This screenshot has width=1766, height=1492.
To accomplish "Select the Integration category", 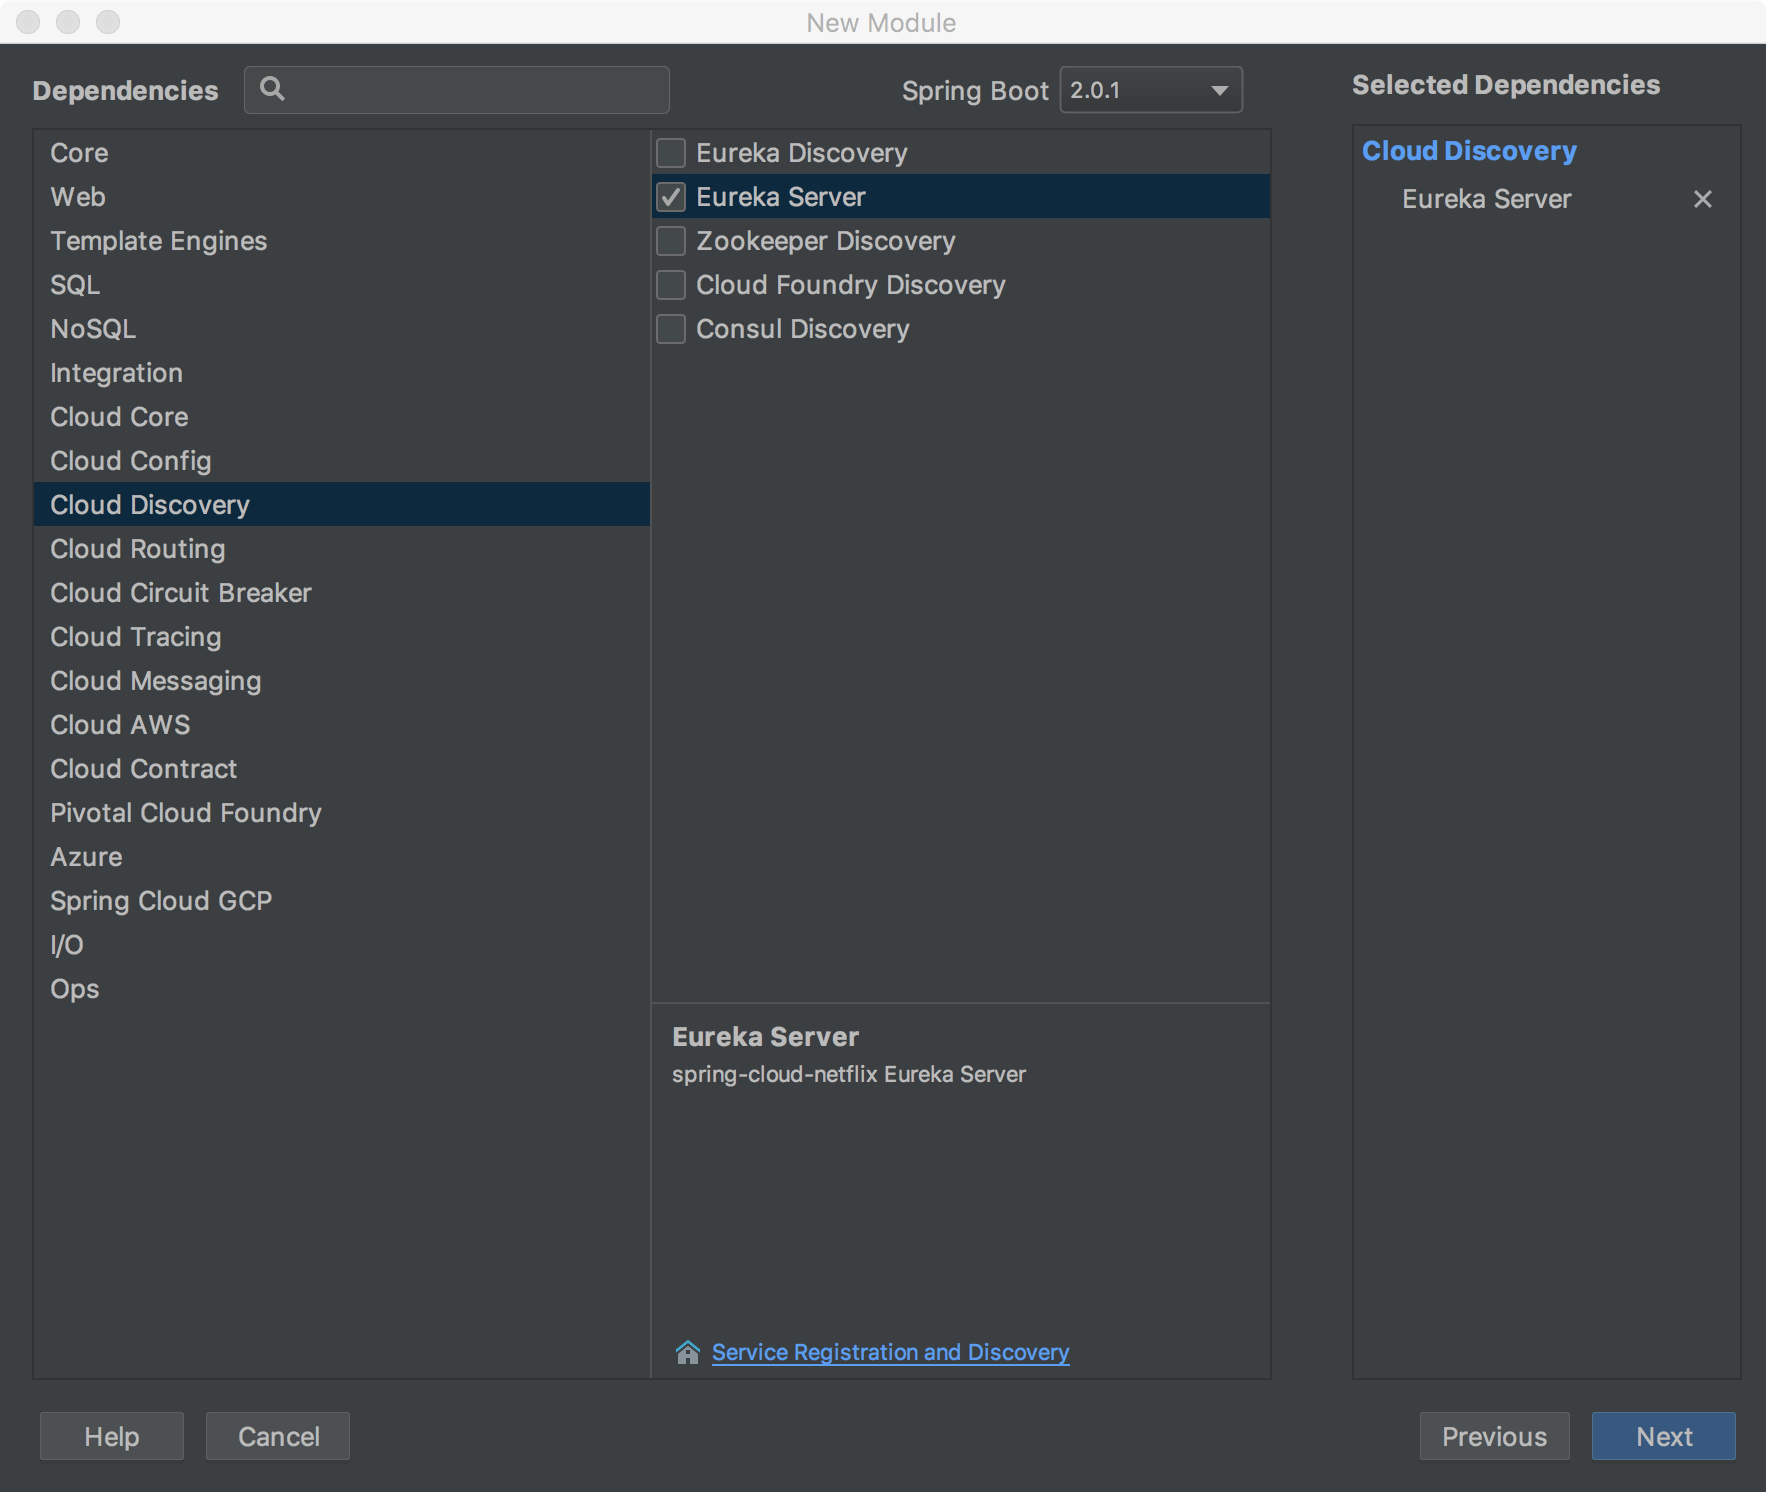I will [342, 373].
